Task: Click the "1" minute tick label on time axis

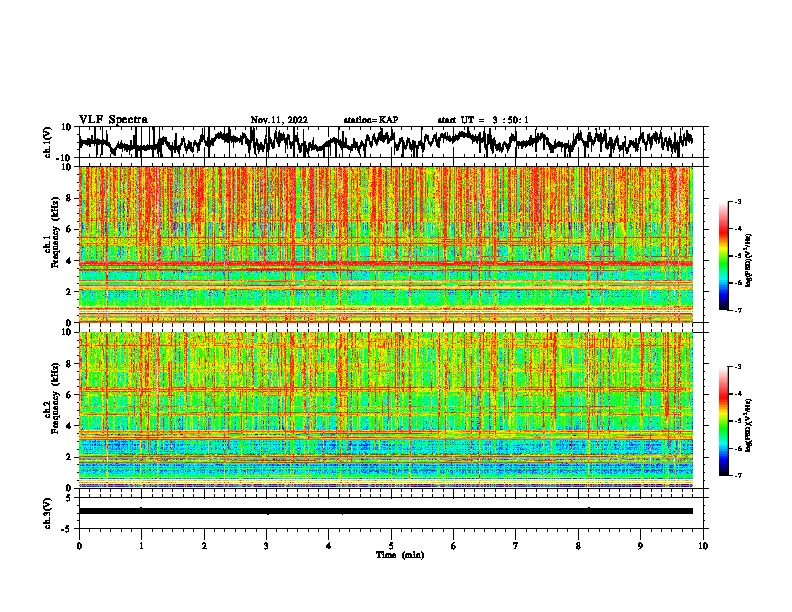Action: pyautogui.click(x=141, y=546)
